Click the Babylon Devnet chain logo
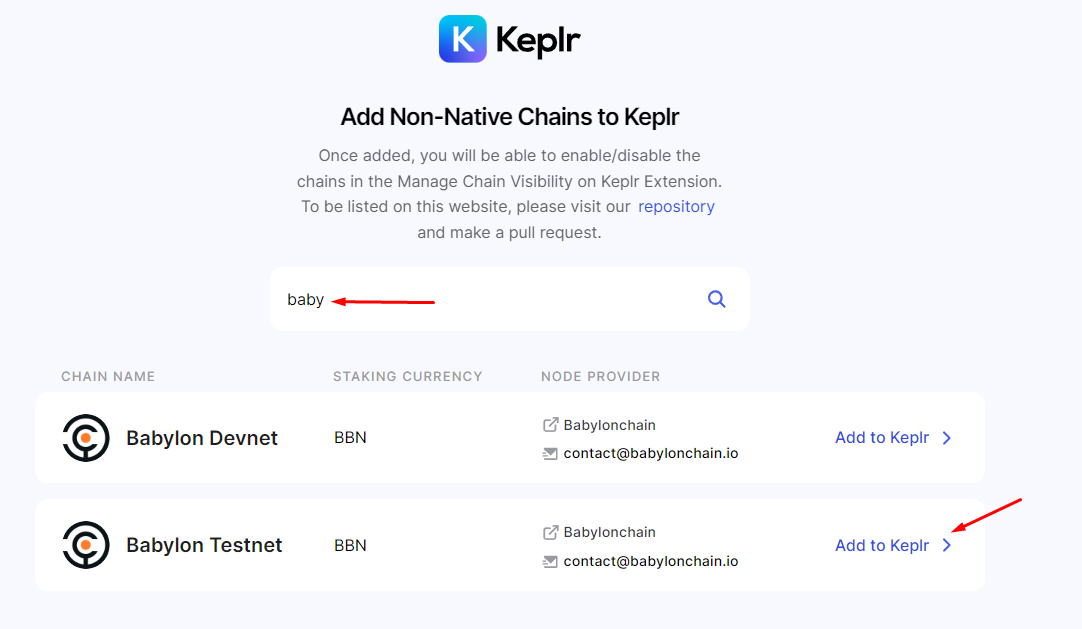This screenshot has width=1082, height=629. 86,438
